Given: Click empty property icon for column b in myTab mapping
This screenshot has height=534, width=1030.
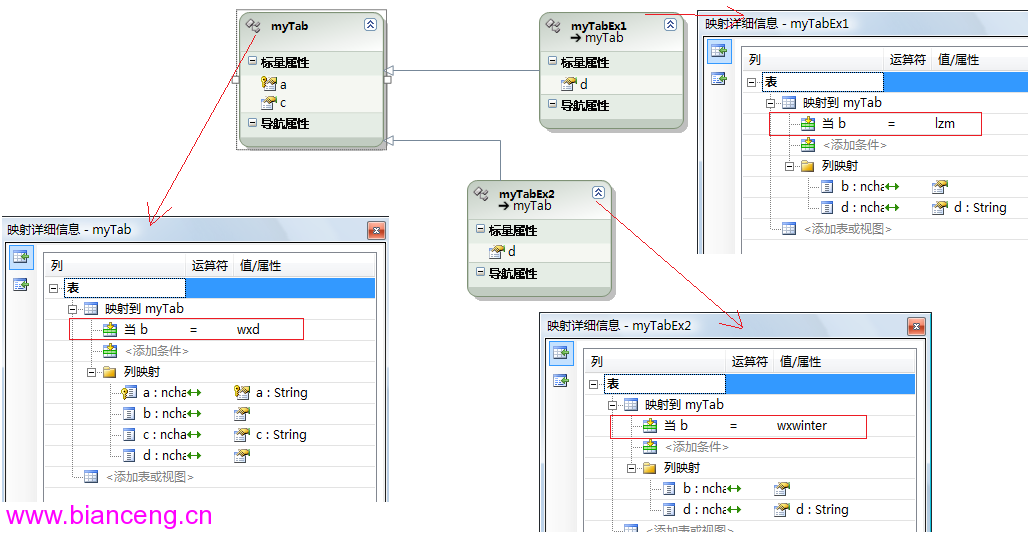Looking at the screenshot, I should [242, 414].
